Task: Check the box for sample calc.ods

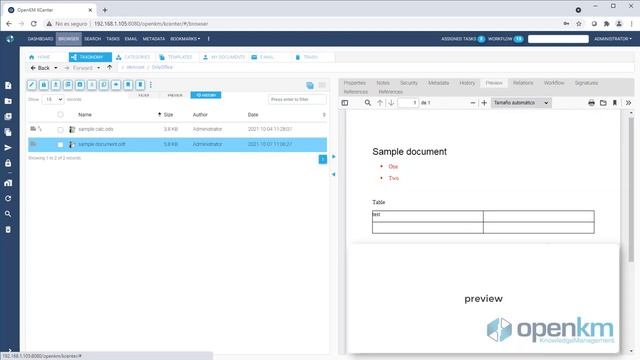Action: point(60,129)
